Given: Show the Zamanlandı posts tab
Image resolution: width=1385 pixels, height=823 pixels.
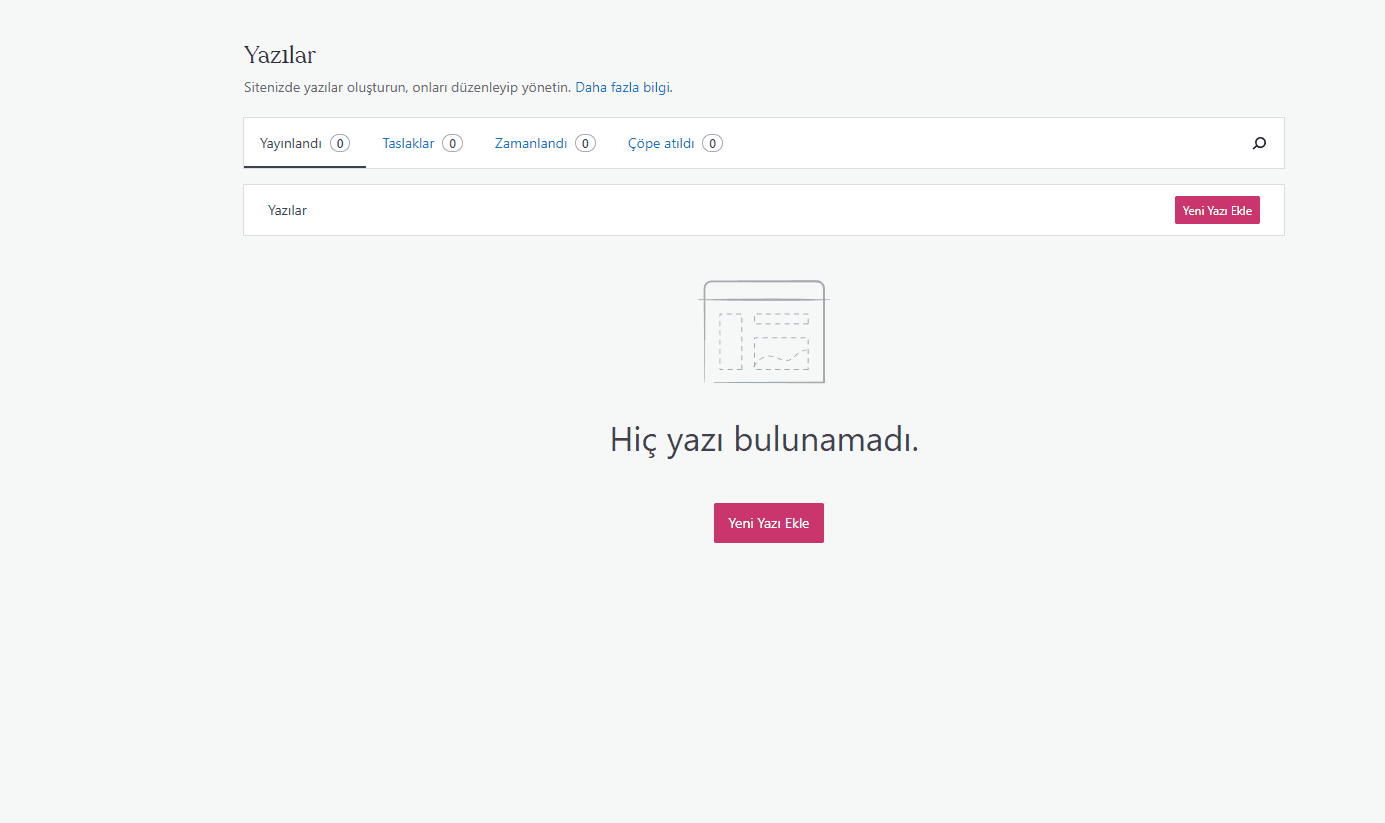Looking at the screenshot, I should tap(531, 143).
